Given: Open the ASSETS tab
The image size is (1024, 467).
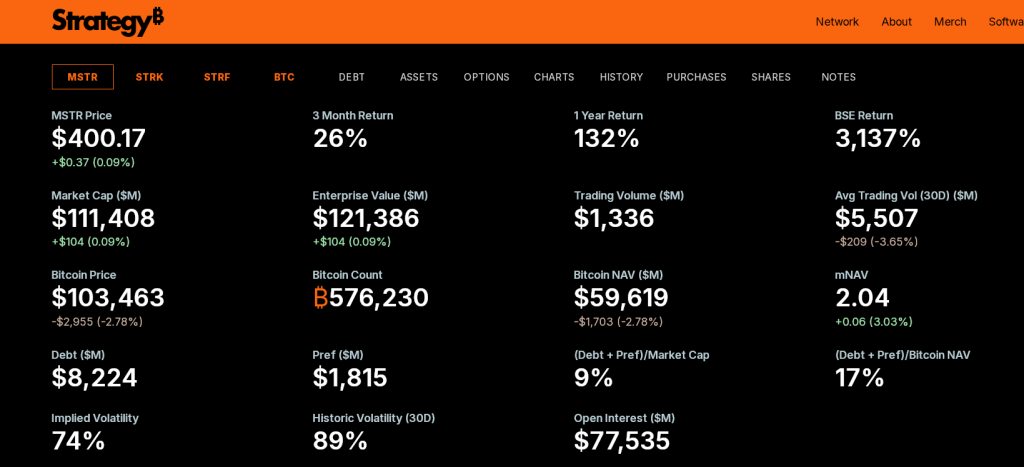Looking at the screenshot, I should [x=419, y=77].
